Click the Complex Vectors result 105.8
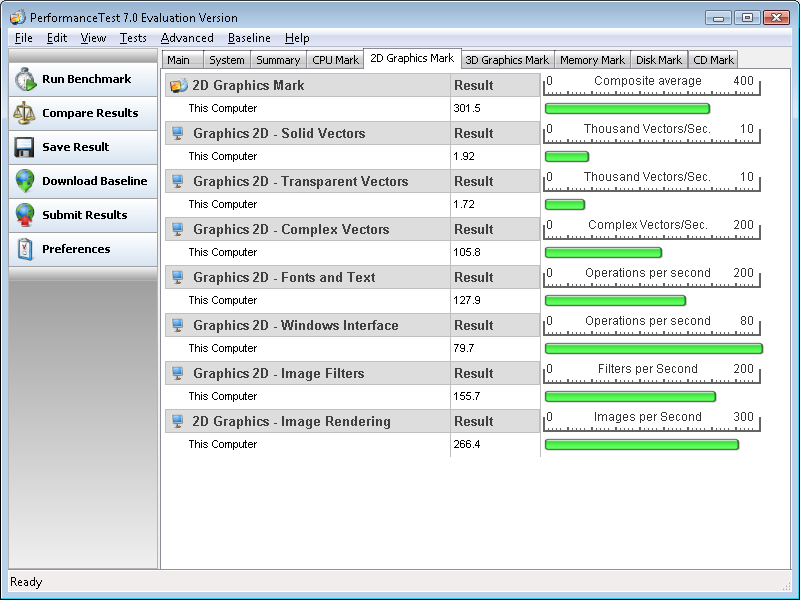The image size is (800, 600). tap(467, 253)
